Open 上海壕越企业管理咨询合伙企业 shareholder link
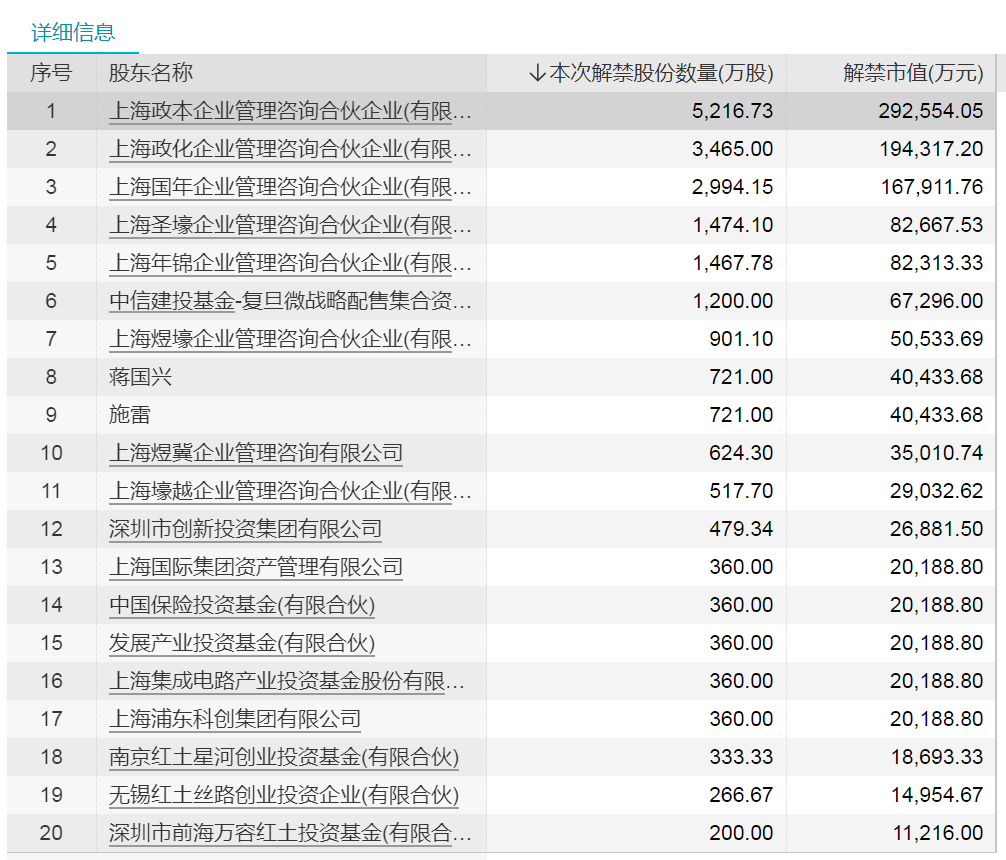This screenshot has width=1006, height=860. click(x=290, y=491)
